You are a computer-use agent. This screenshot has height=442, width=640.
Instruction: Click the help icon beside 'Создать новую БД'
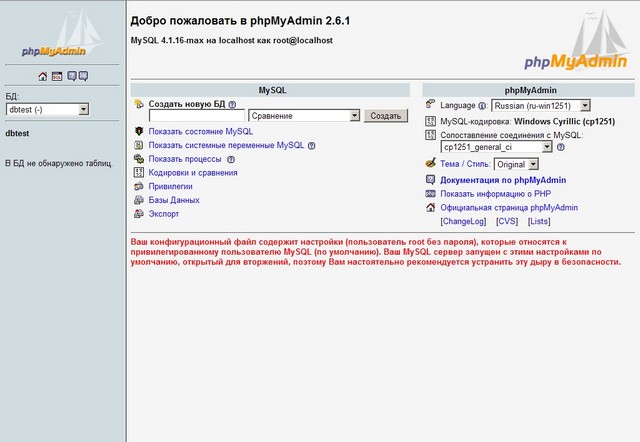tap(232, 104)
